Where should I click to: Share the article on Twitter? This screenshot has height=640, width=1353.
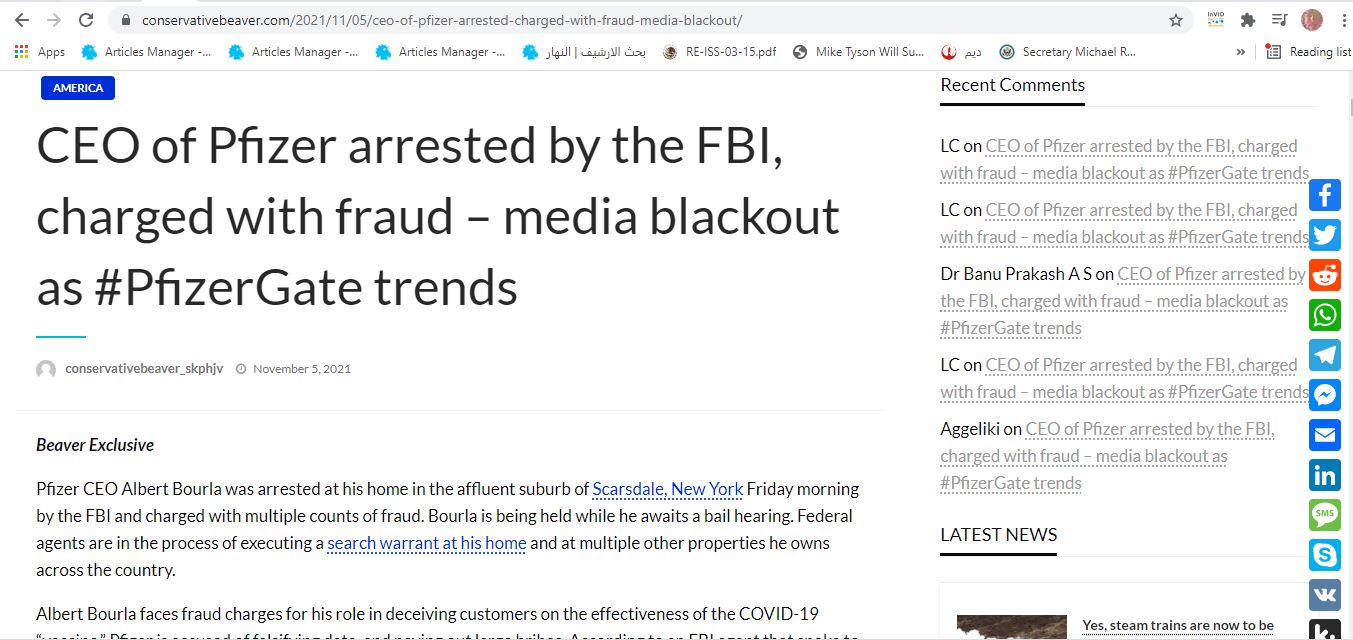[1325, 235]
